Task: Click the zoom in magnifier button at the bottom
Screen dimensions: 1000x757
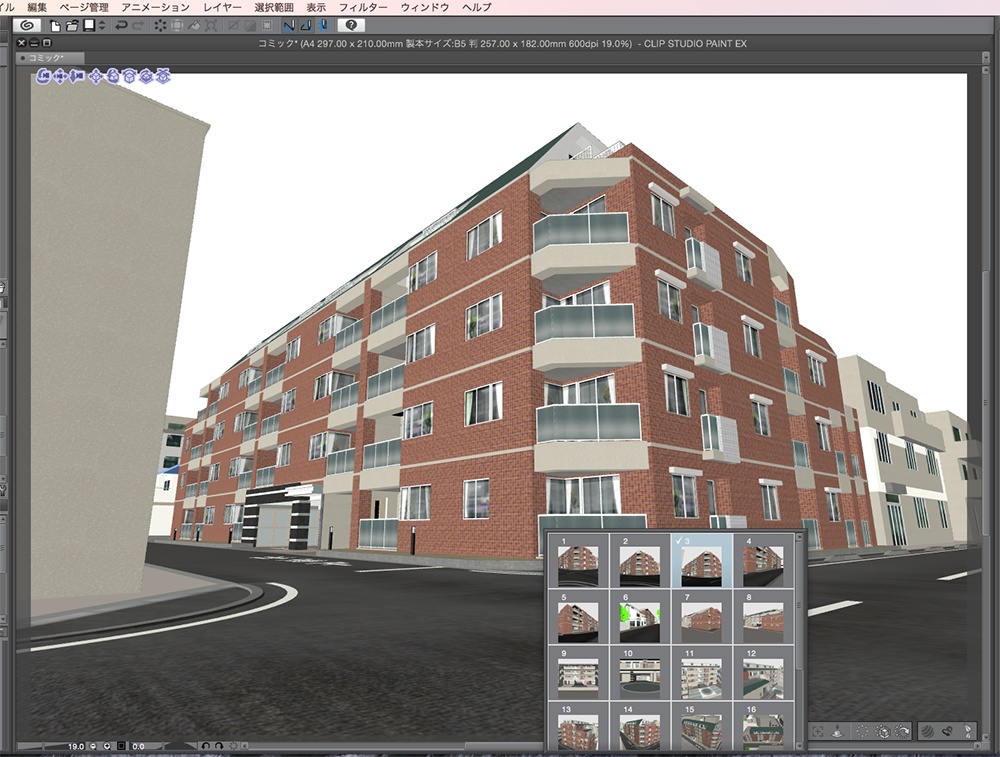Action: pos(107,746)
